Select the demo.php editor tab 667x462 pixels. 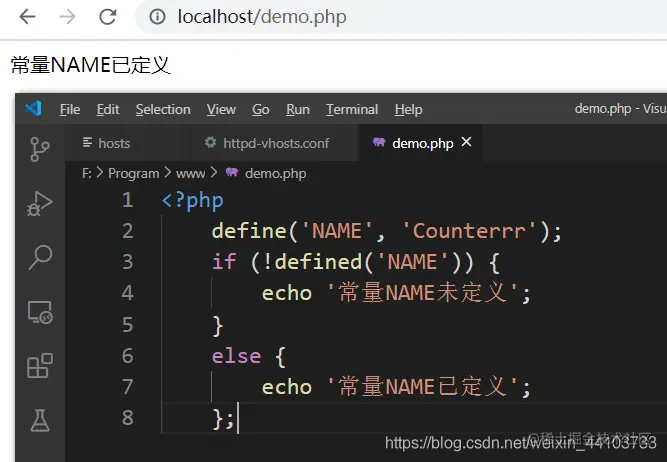[x=422, y=143]
